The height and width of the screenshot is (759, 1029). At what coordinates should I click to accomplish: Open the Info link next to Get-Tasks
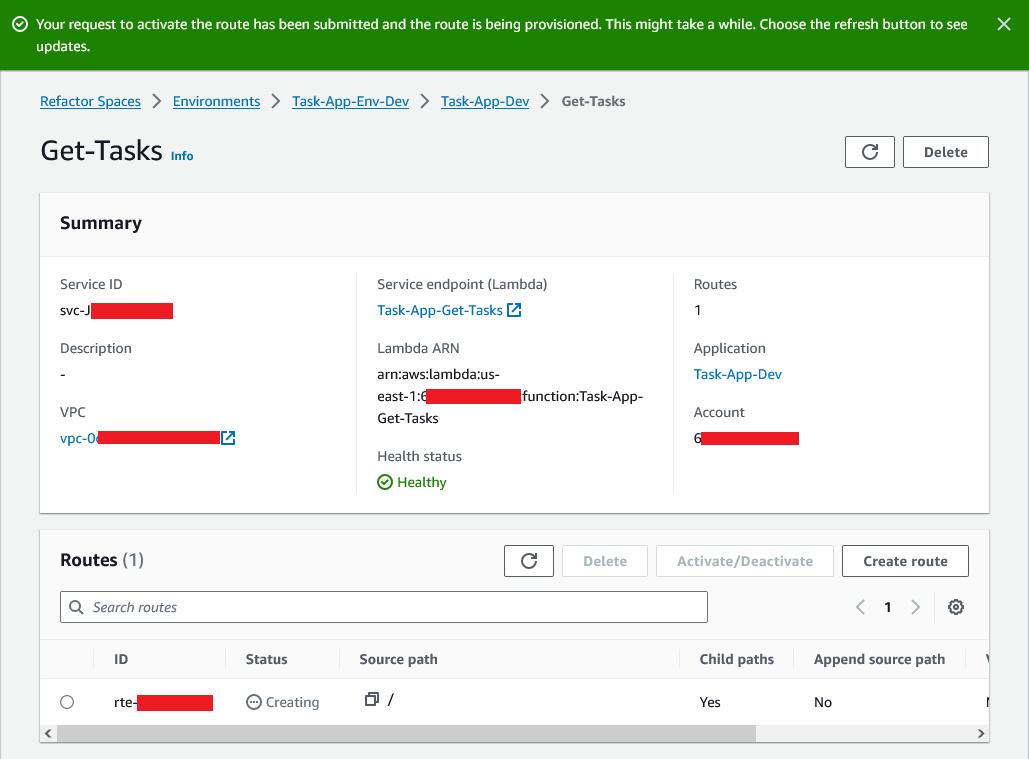pos(182,155)
